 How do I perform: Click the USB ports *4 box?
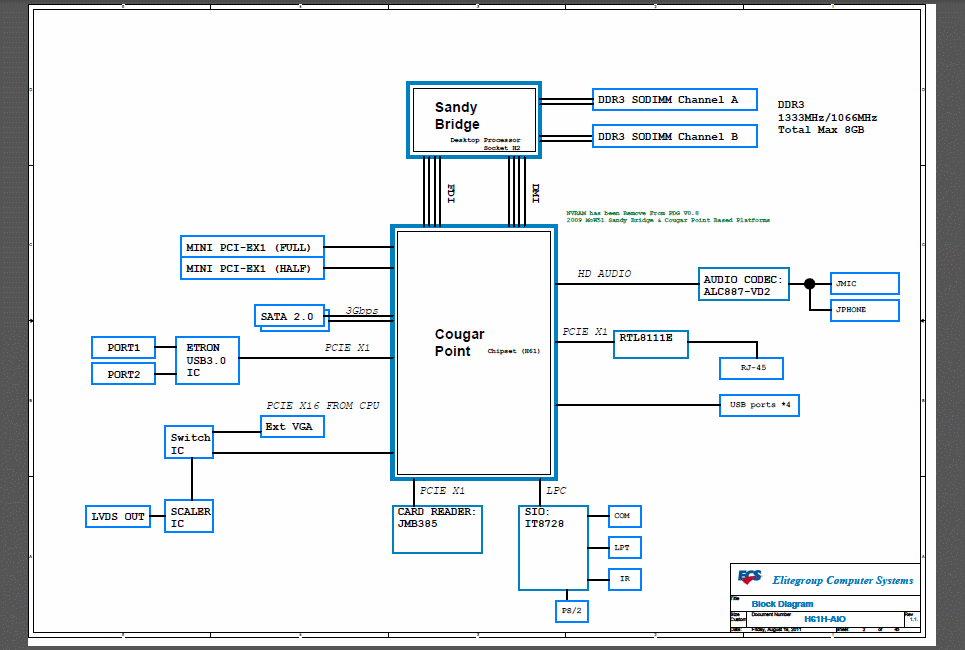coord(759,405)
